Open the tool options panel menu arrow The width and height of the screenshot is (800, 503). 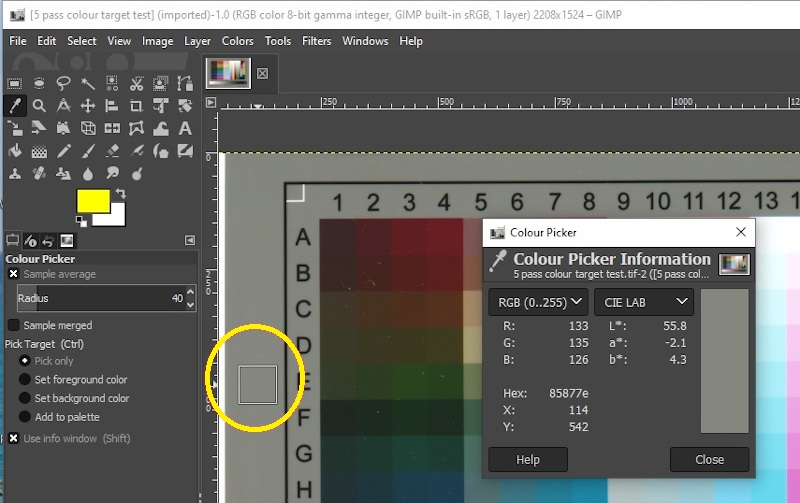pos(190,240)
